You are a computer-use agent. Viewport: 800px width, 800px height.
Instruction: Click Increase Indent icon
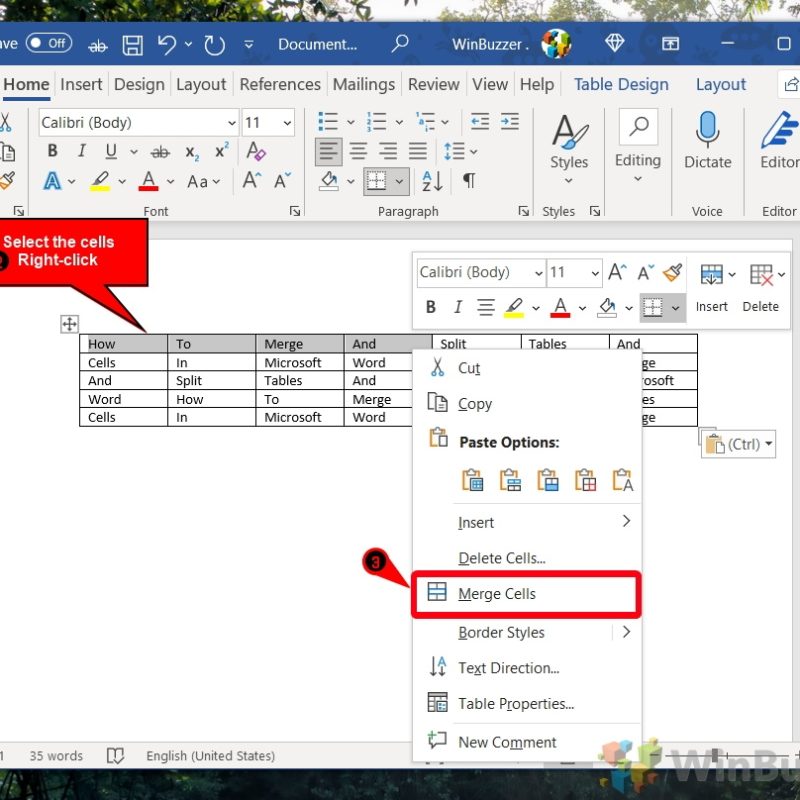click(510, 121)
